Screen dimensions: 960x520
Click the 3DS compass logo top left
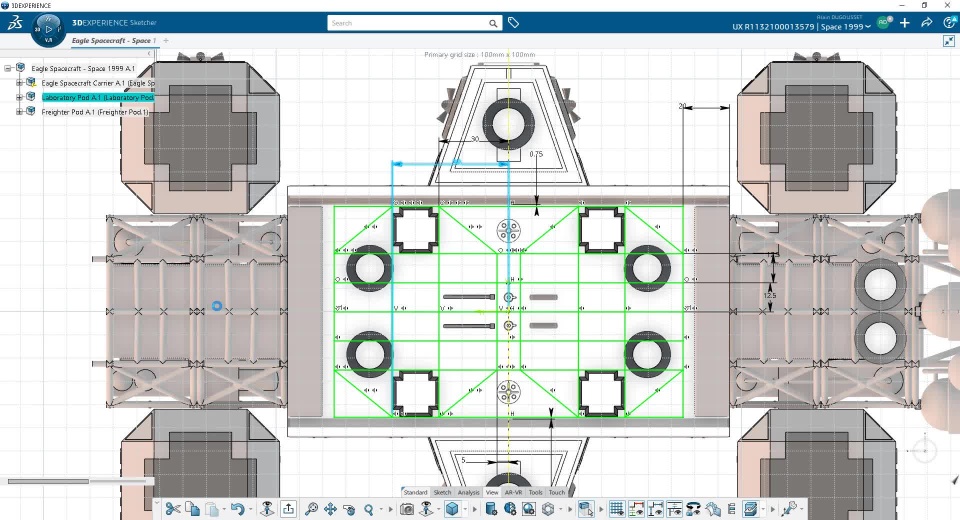(15, 23)
